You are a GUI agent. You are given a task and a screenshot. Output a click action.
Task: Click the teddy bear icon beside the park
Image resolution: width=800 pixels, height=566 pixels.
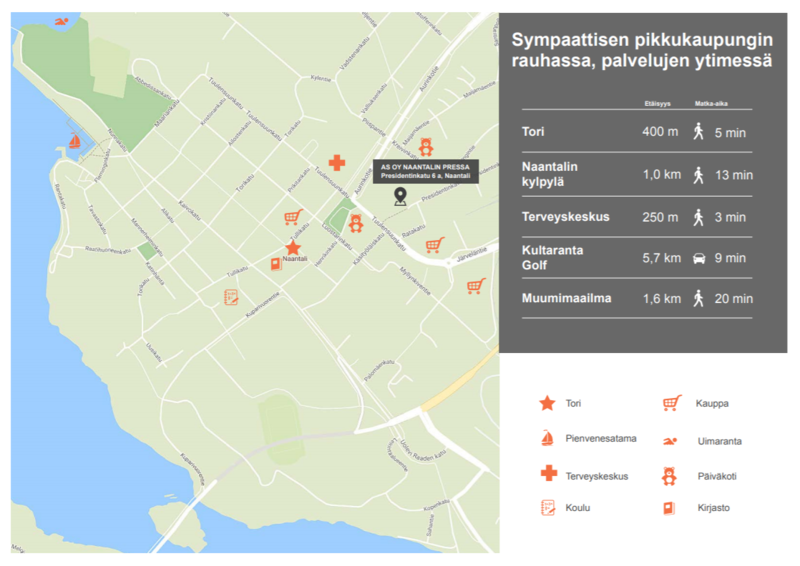(x=355, y=222)
